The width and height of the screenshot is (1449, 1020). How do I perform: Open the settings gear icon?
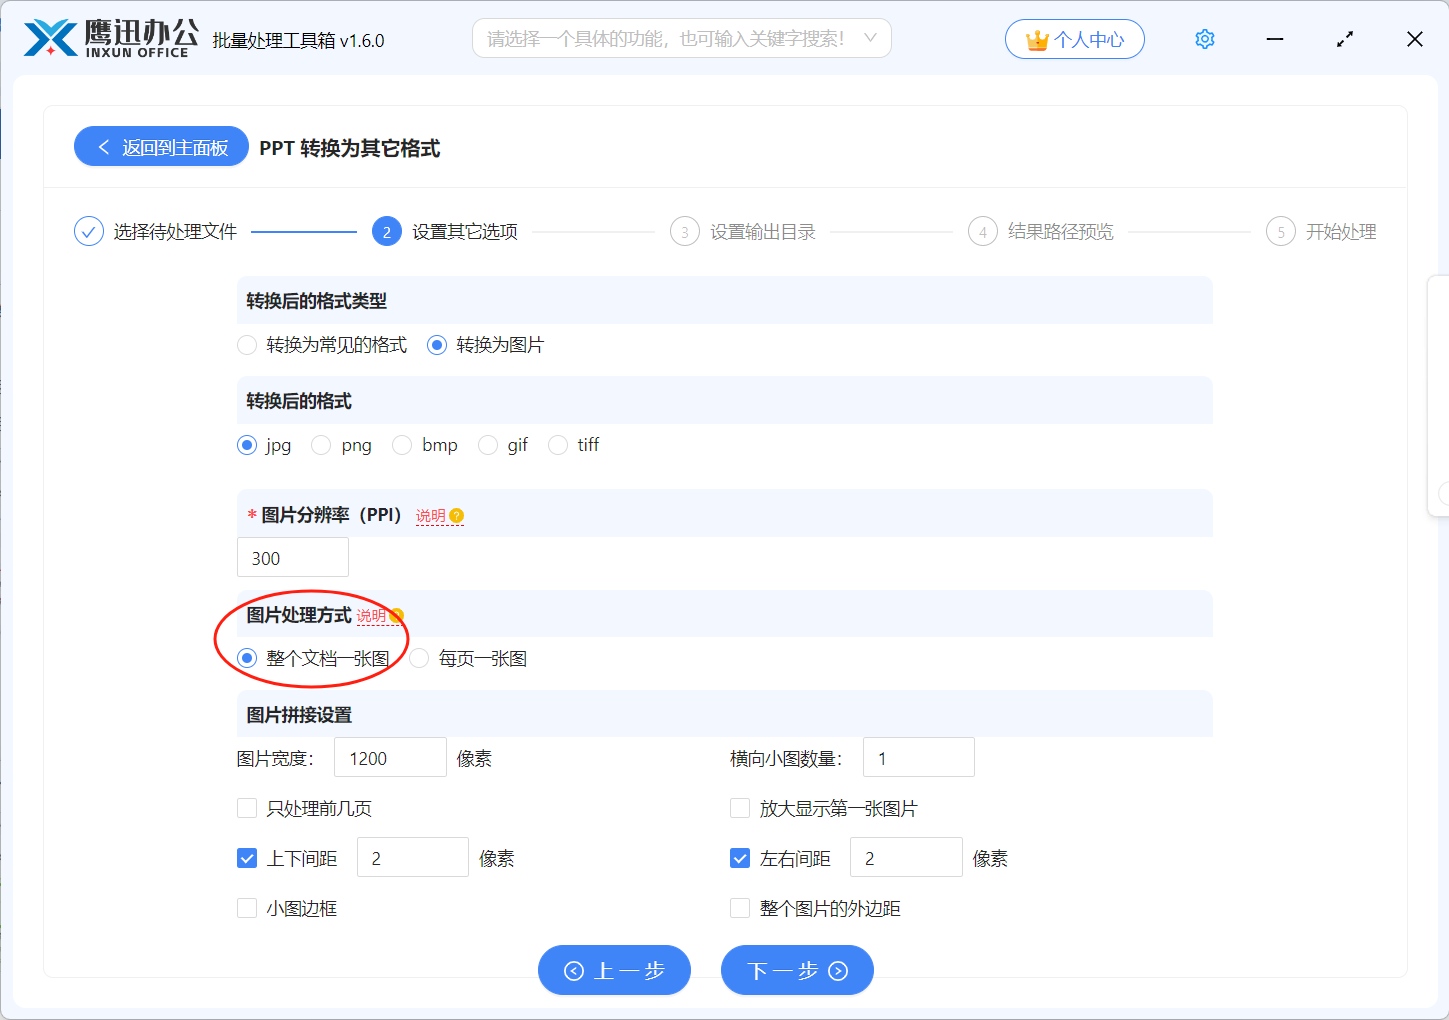(x=1205, y=39)
